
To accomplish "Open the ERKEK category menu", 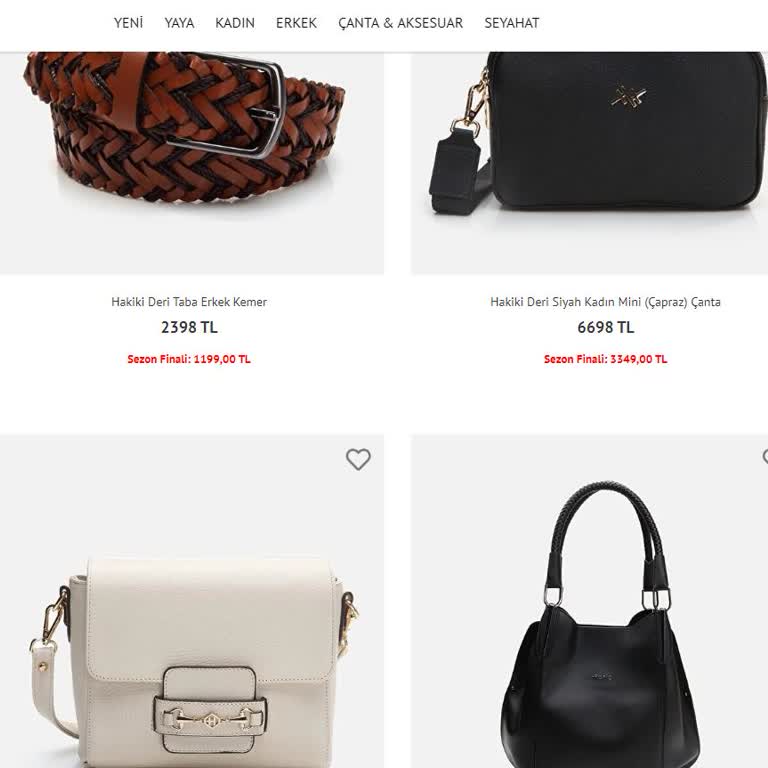I will pos(296,23).
